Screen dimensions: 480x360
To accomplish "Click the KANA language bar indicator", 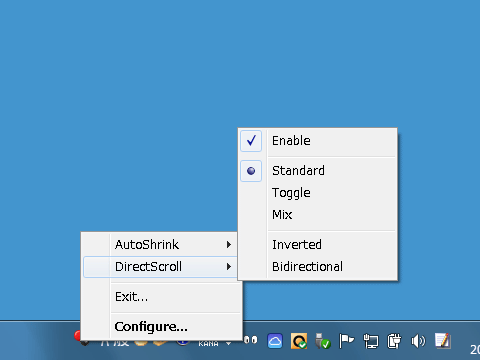I will [x=208, y=344].
